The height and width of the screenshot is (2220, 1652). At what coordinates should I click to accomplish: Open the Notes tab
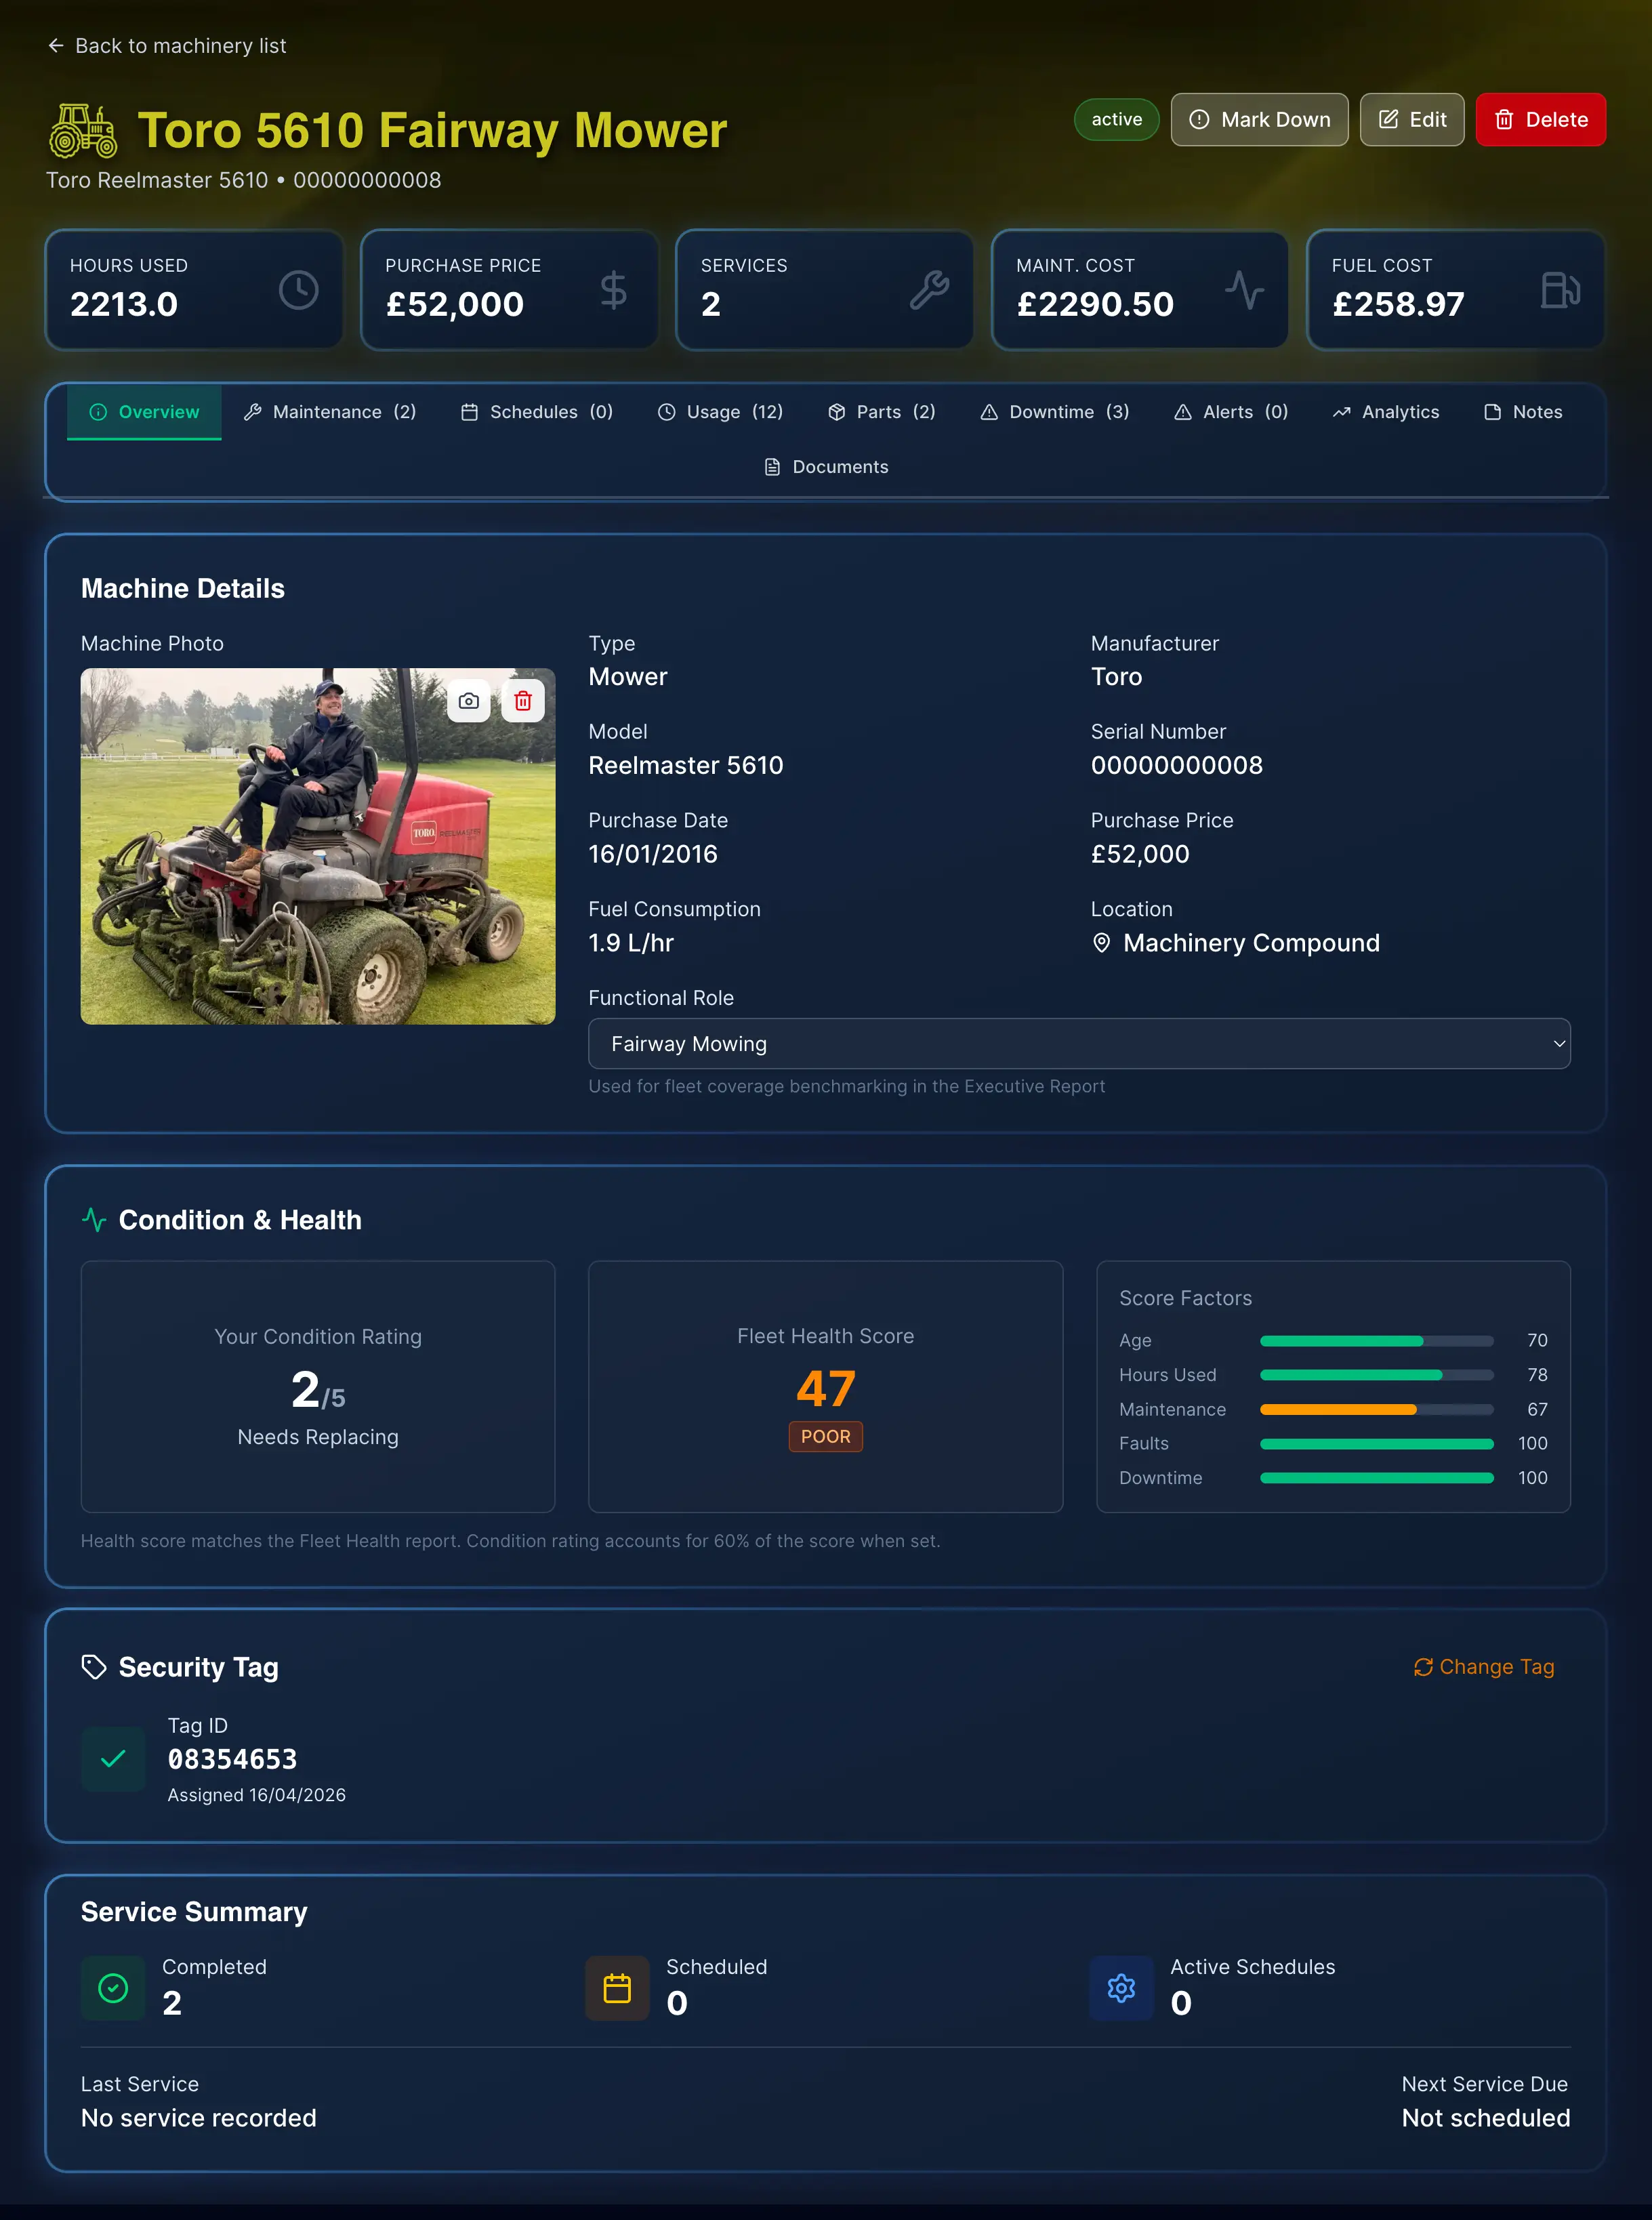click(x=1523, y=412)
